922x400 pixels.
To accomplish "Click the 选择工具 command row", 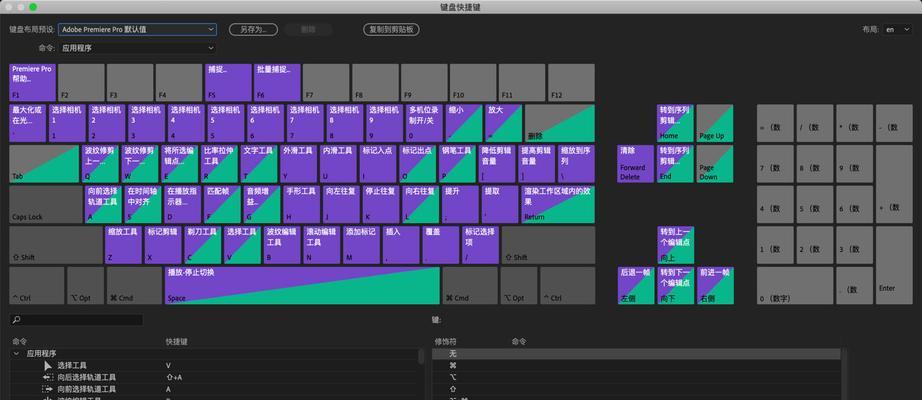I will [x=215, y=365].
